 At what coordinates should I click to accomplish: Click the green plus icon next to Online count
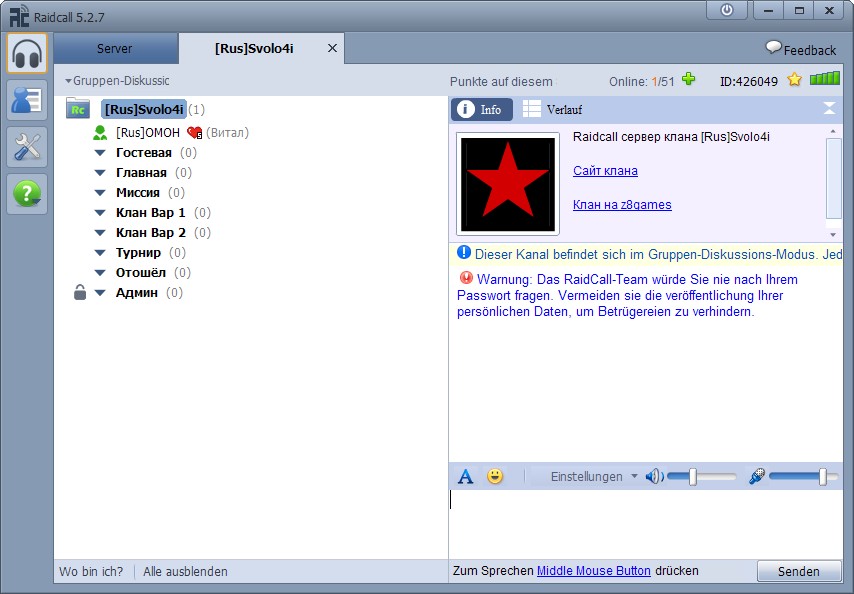pyautogui.click(x=688, y=79)
